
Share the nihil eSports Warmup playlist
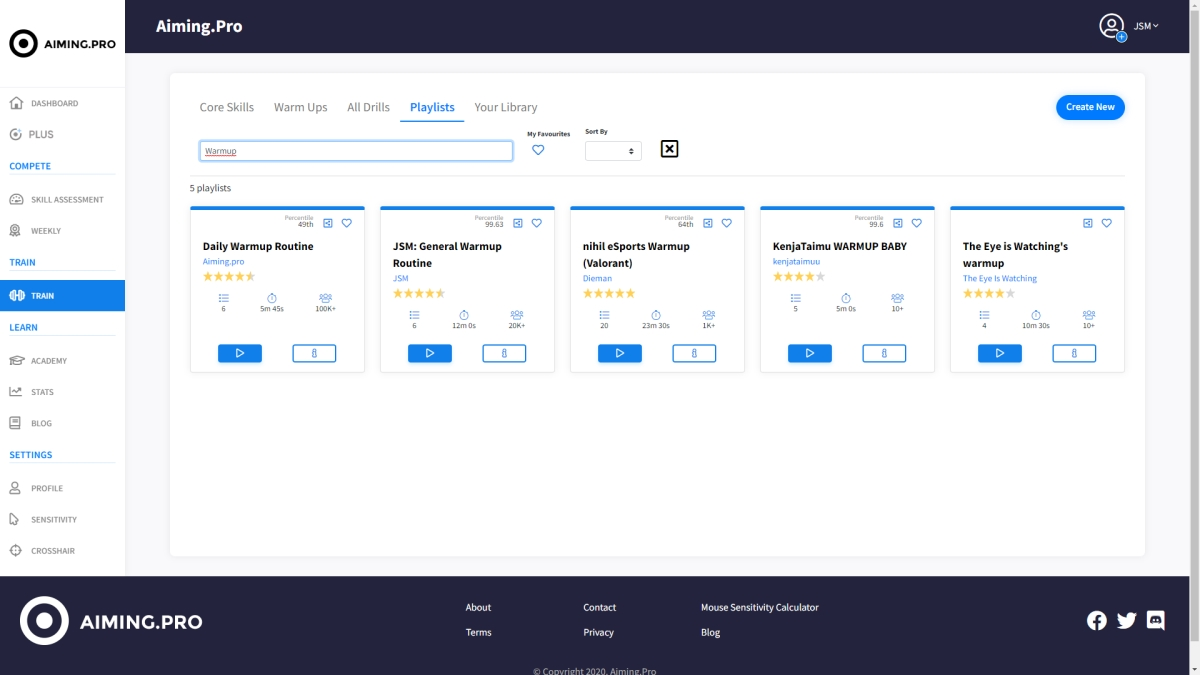(x=707, y=223)
